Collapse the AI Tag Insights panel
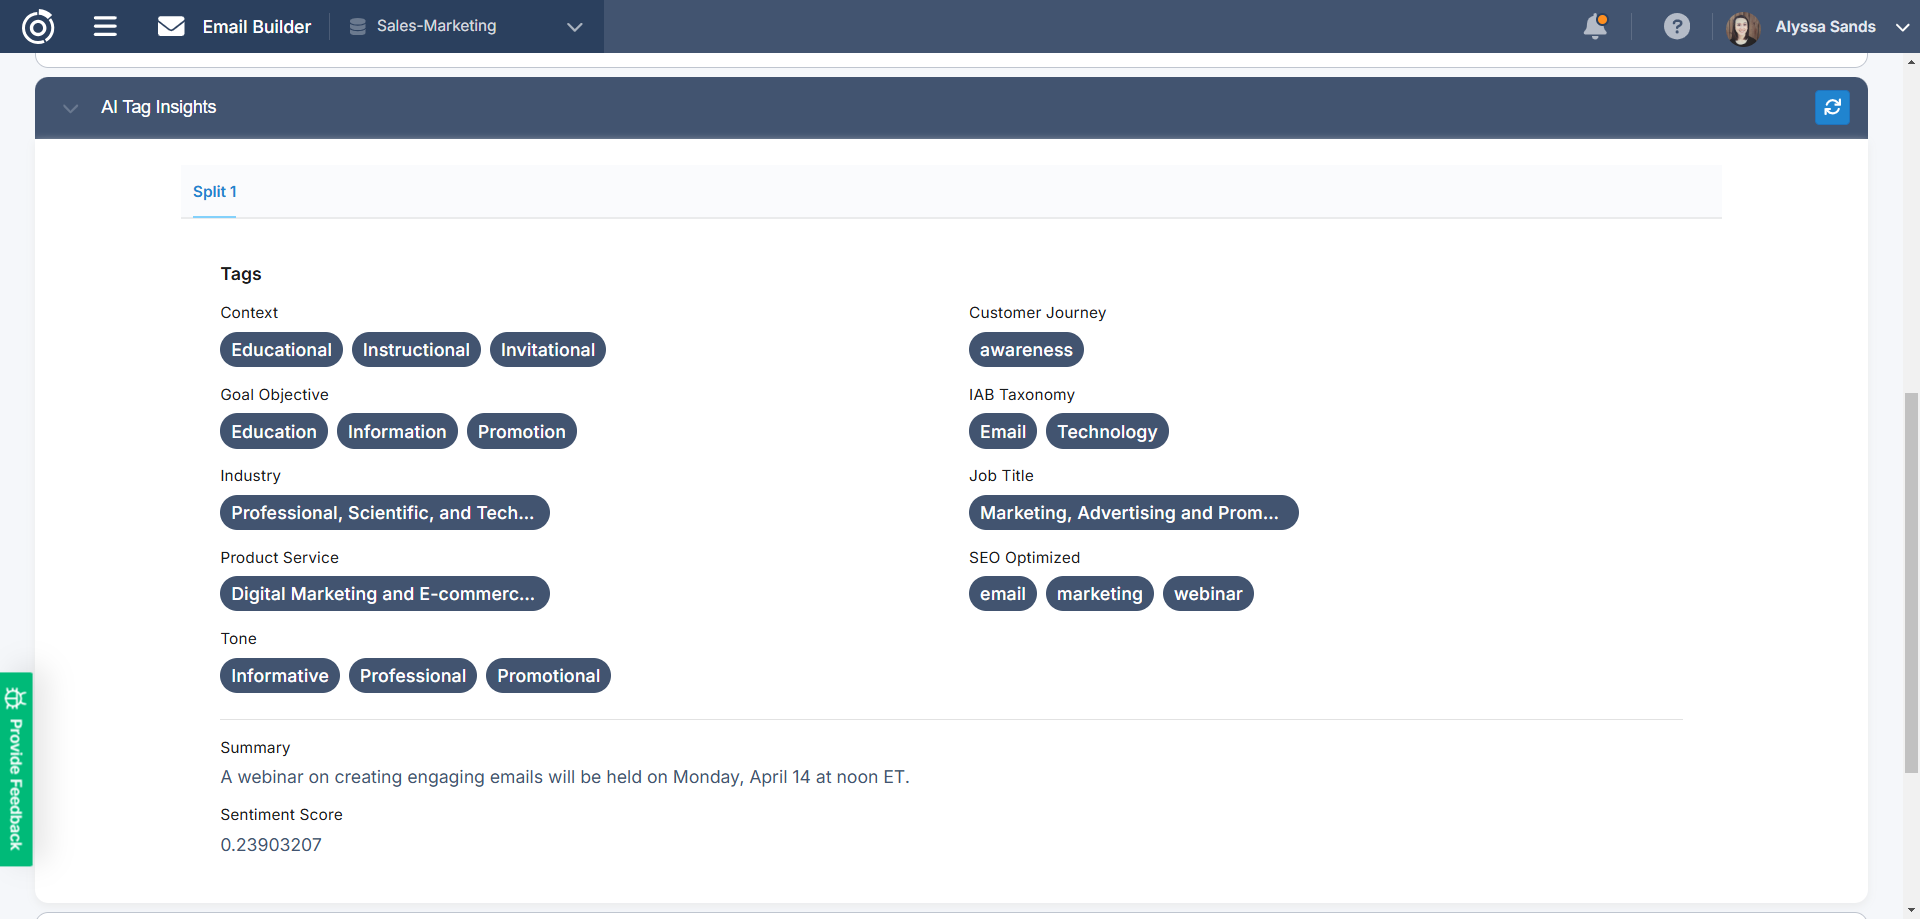 (70, 108)
